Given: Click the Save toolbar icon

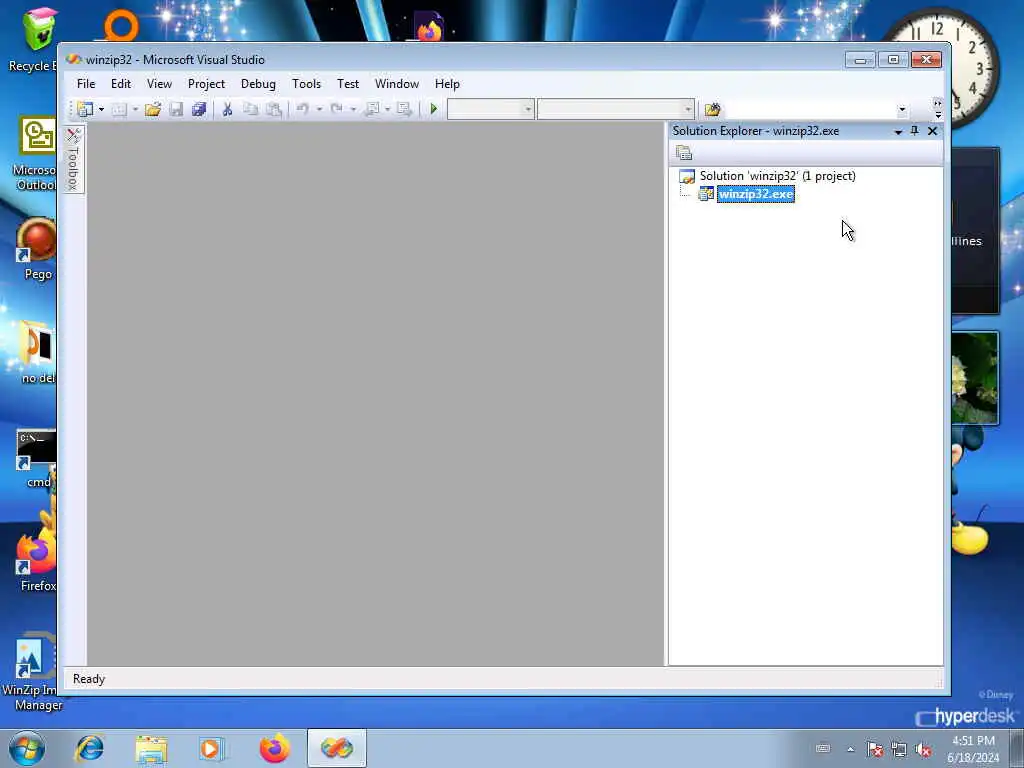Looking at the screenshot, I should pos(176,109).
